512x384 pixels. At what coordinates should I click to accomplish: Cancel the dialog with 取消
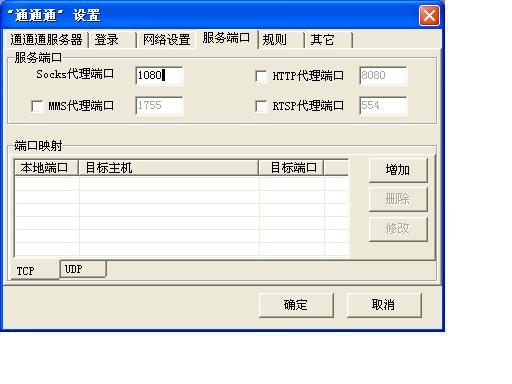pos(384,305)
